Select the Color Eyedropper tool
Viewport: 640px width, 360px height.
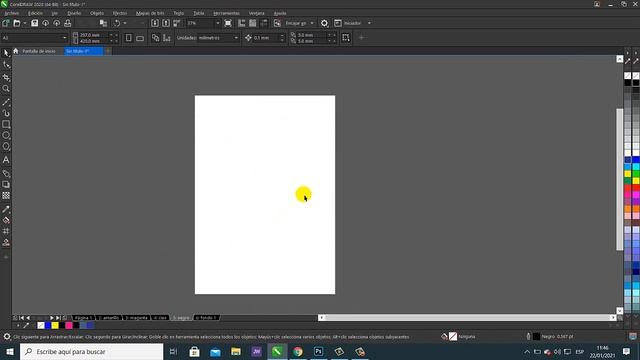[x=6, y=209]
